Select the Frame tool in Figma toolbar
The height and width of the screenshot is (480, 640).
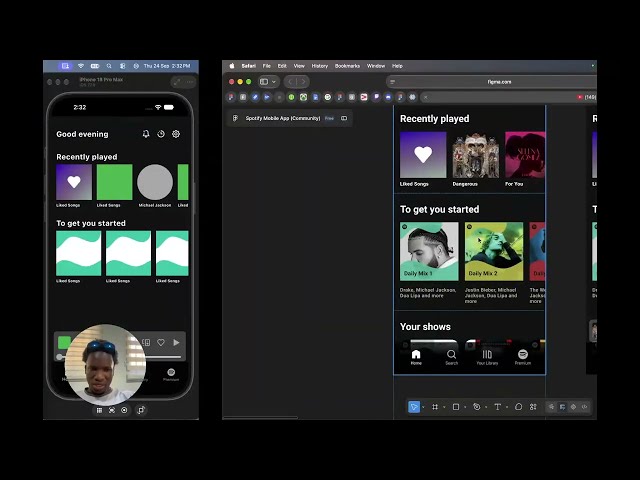(x=435, y=407)
